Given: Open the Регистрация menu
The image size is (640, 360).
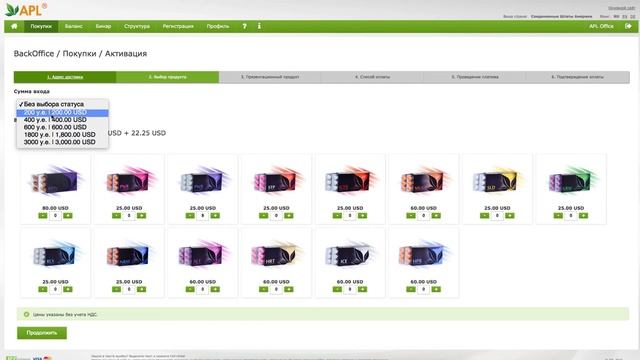Looking at the screenshot, I should click(178, 26).
